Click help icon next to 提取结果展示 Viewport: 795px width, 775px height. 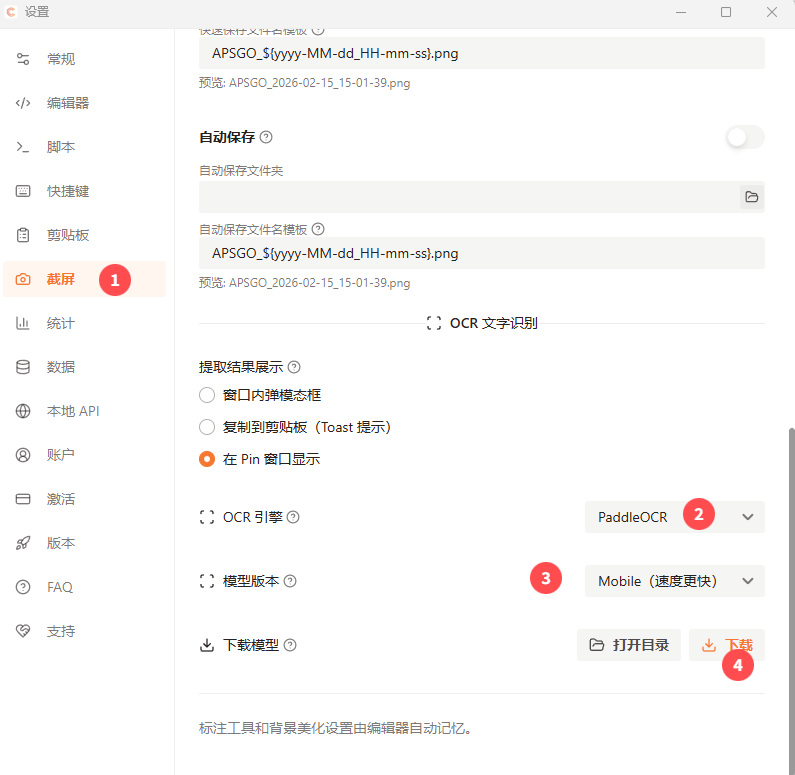(x=294, y=367)
